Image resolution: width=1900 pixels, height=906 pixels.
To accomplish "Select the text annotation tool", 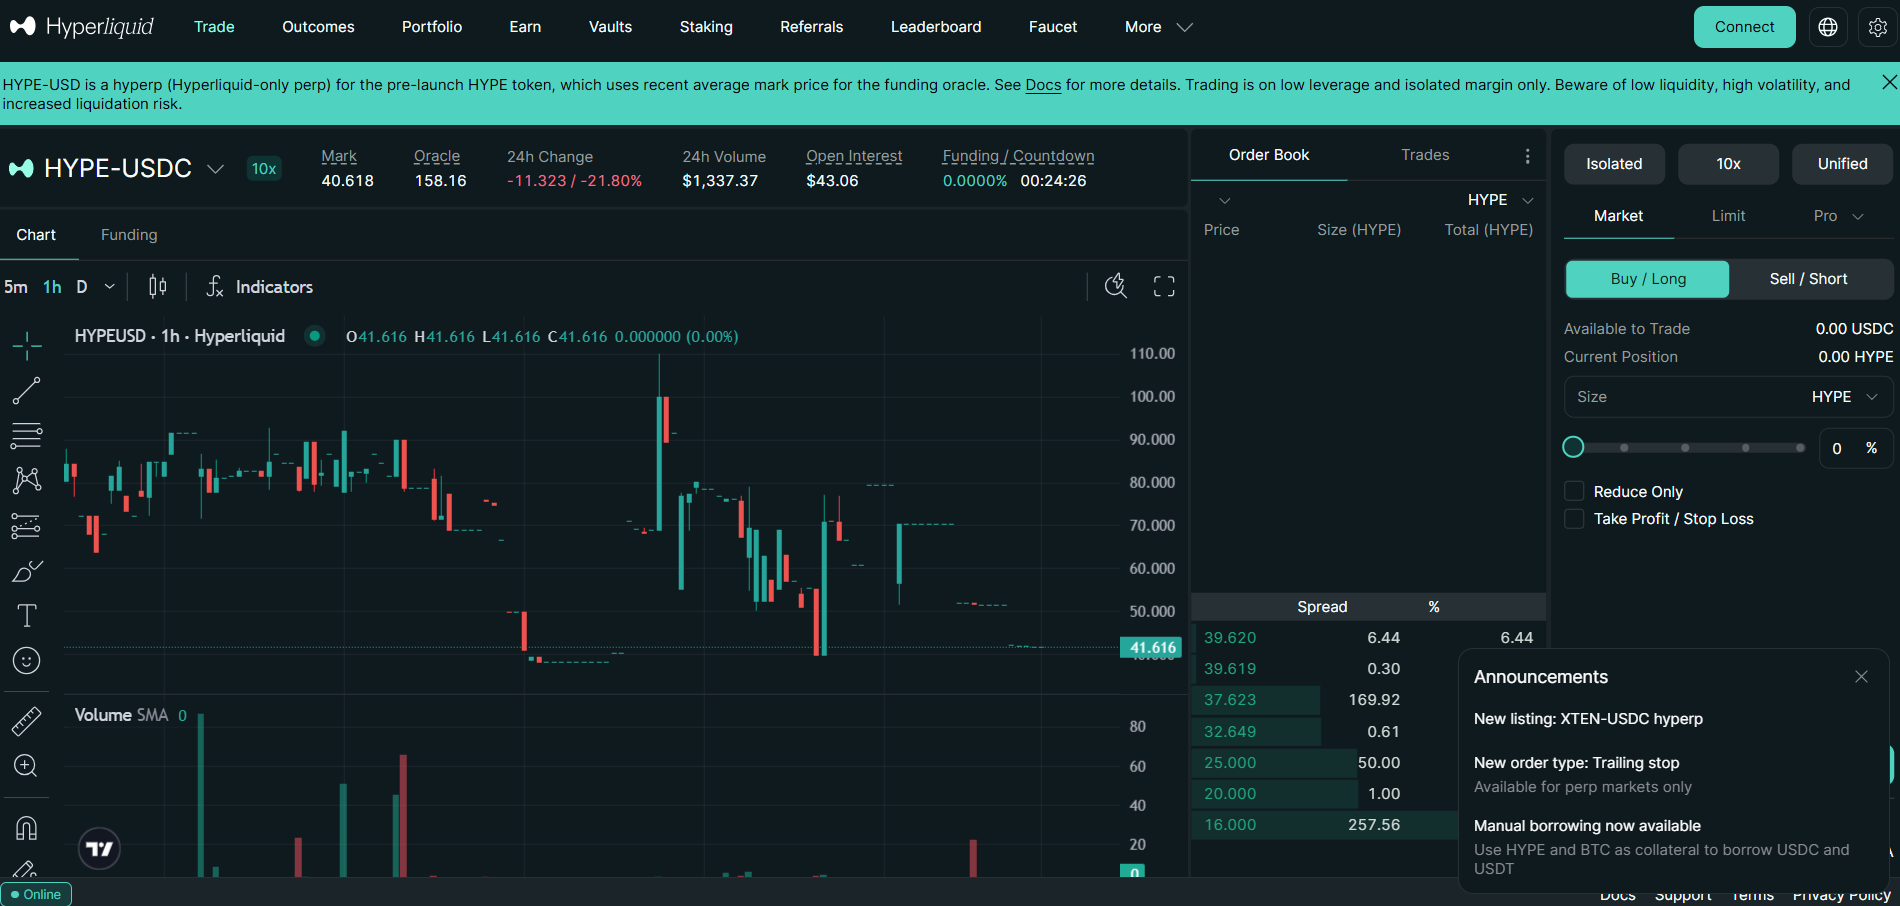I will tap(27, 615).
